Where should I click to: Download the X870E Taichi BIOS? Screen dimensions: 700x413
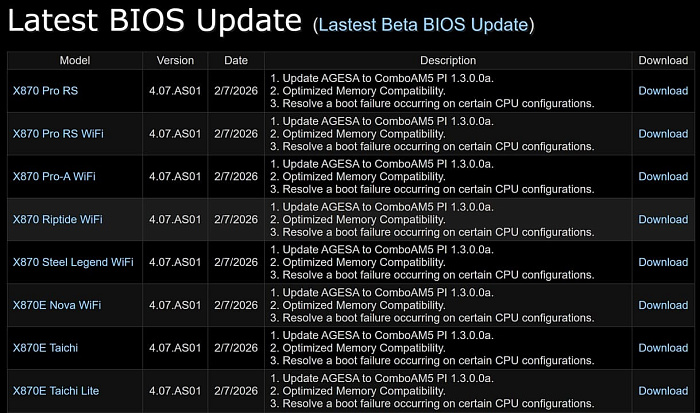[663, 348]
